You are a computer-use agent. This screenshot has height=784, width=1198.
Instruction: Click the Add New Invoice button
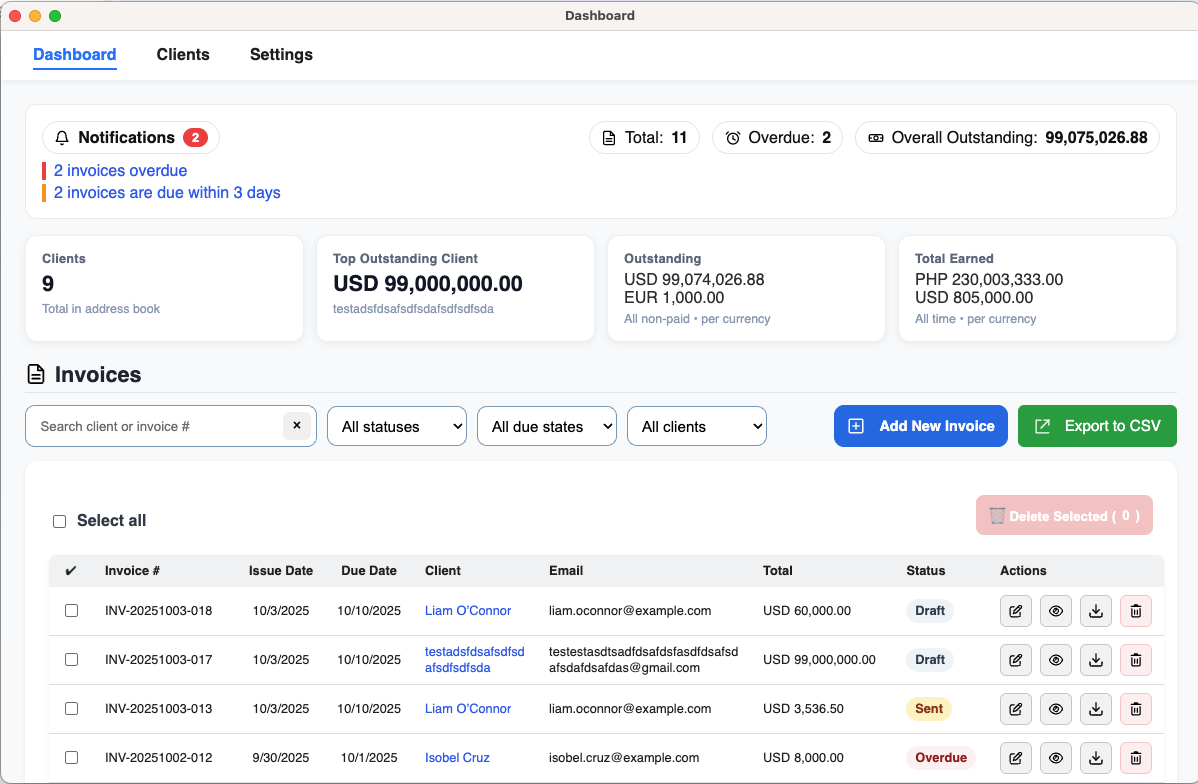(x=920, y=426)
